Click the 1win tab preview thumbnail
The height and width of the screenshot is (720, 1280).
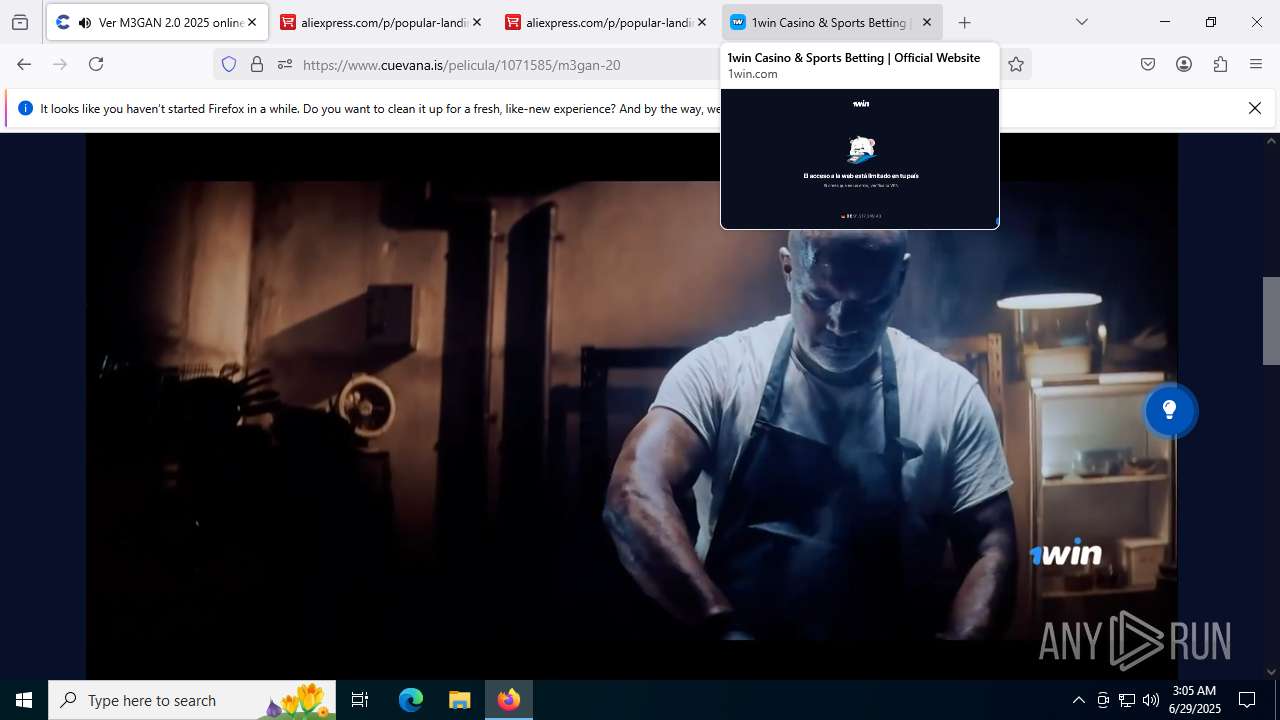point(860,158)
